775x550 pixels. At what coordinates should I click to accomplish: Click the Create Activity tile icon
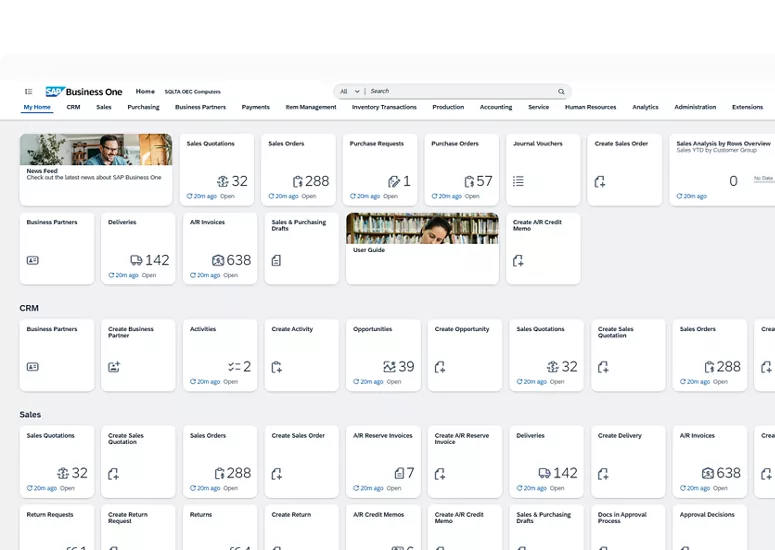[277, 367]
